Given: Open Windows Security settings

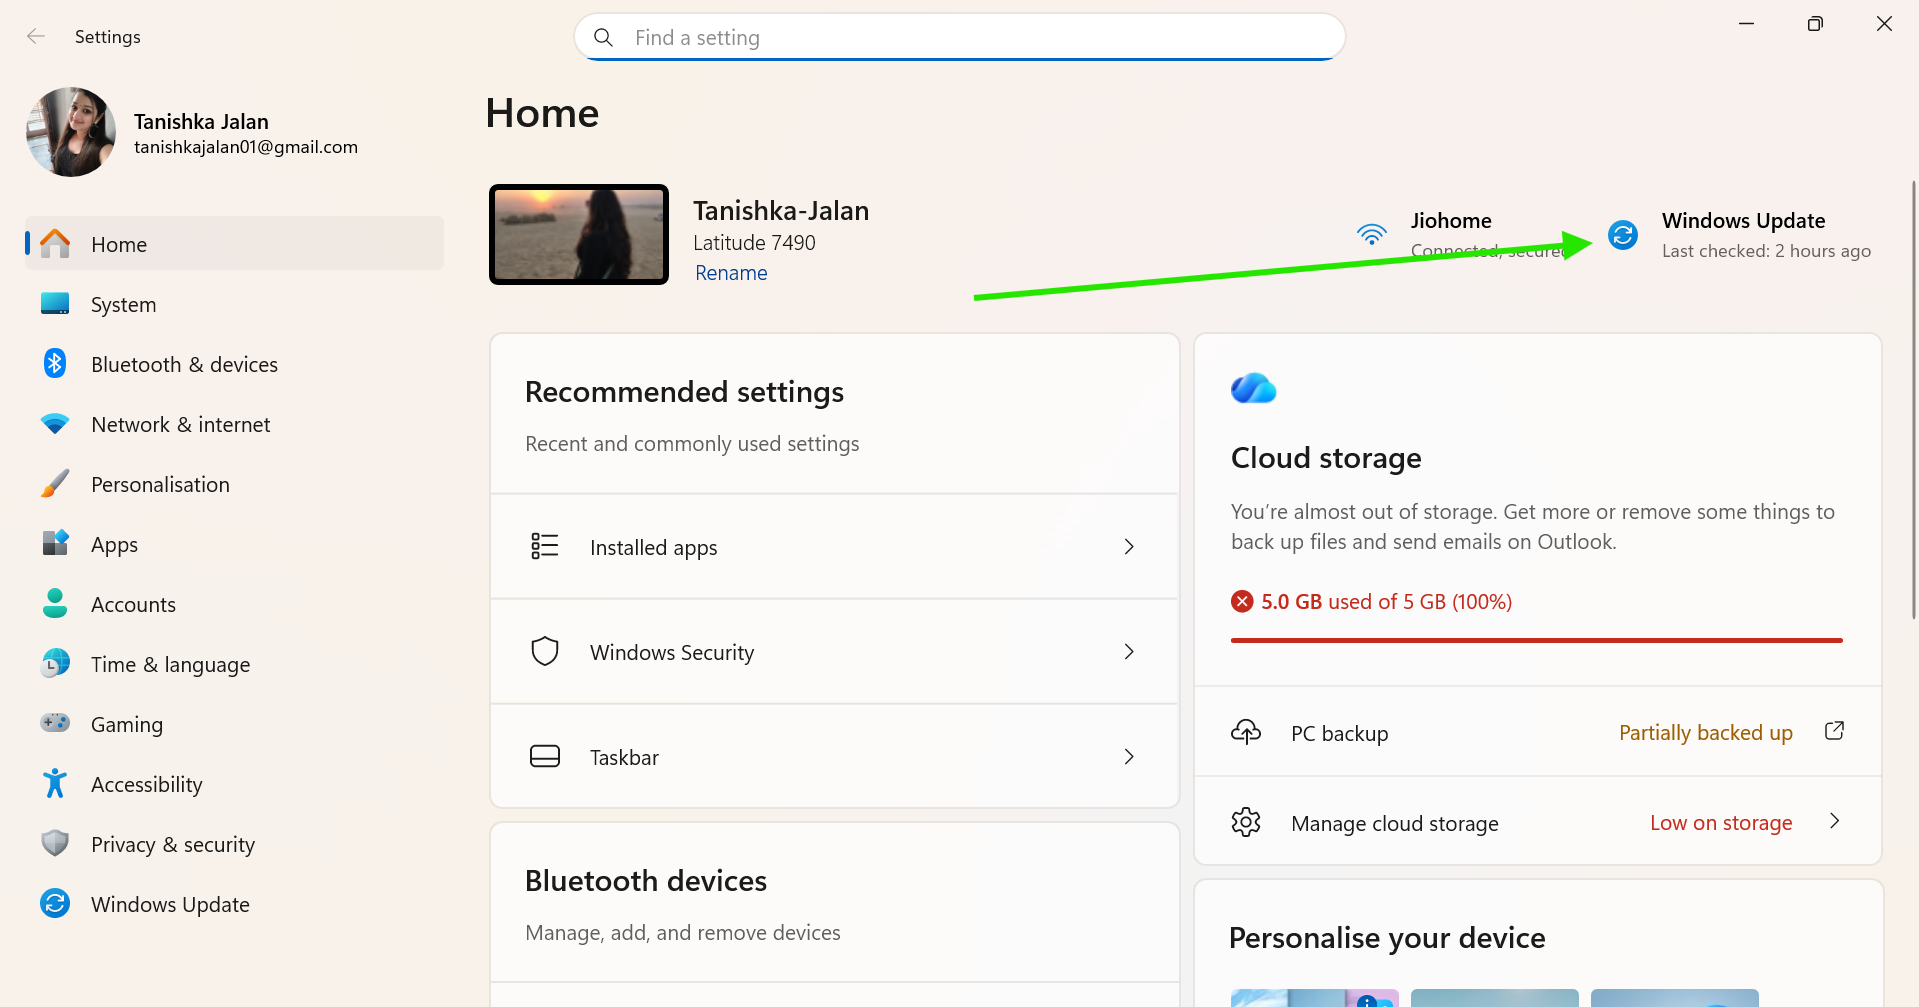Looking at the screenshot, I should 835,652.
